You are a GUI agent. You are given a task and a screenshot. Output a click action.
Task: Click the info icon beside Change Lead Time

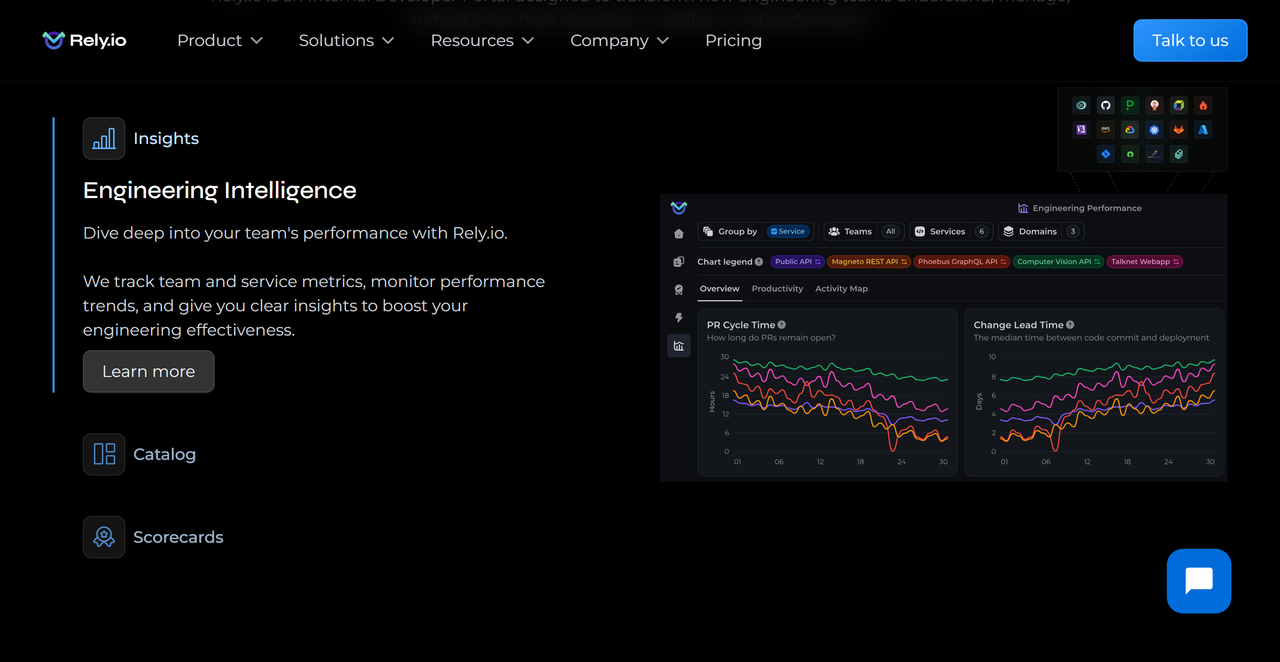1070,325
